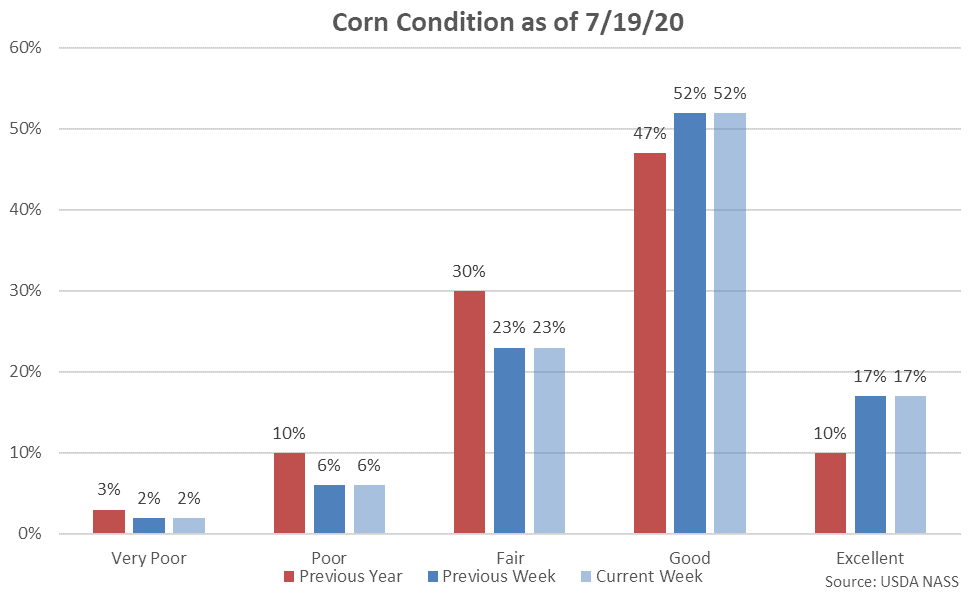Click the Current Week light-blue legend swatch
The height and width of the screenshot is (594, 975).
pyautogui.click(x=585, y=577)
